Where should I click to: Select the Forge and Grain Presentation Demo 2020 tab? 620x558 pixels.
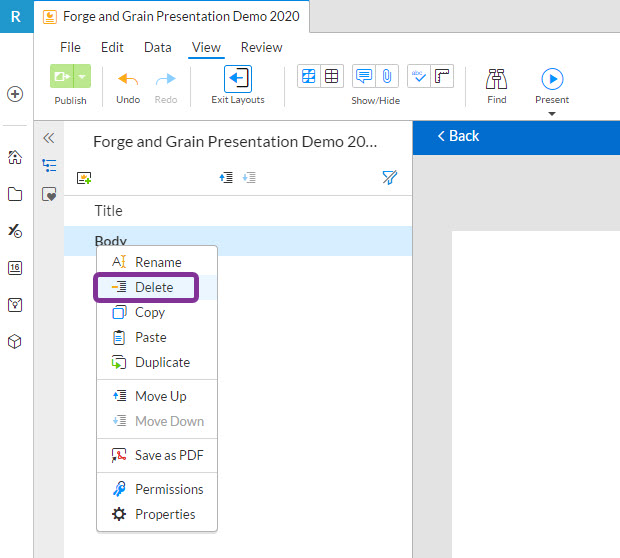pos(172,17)
